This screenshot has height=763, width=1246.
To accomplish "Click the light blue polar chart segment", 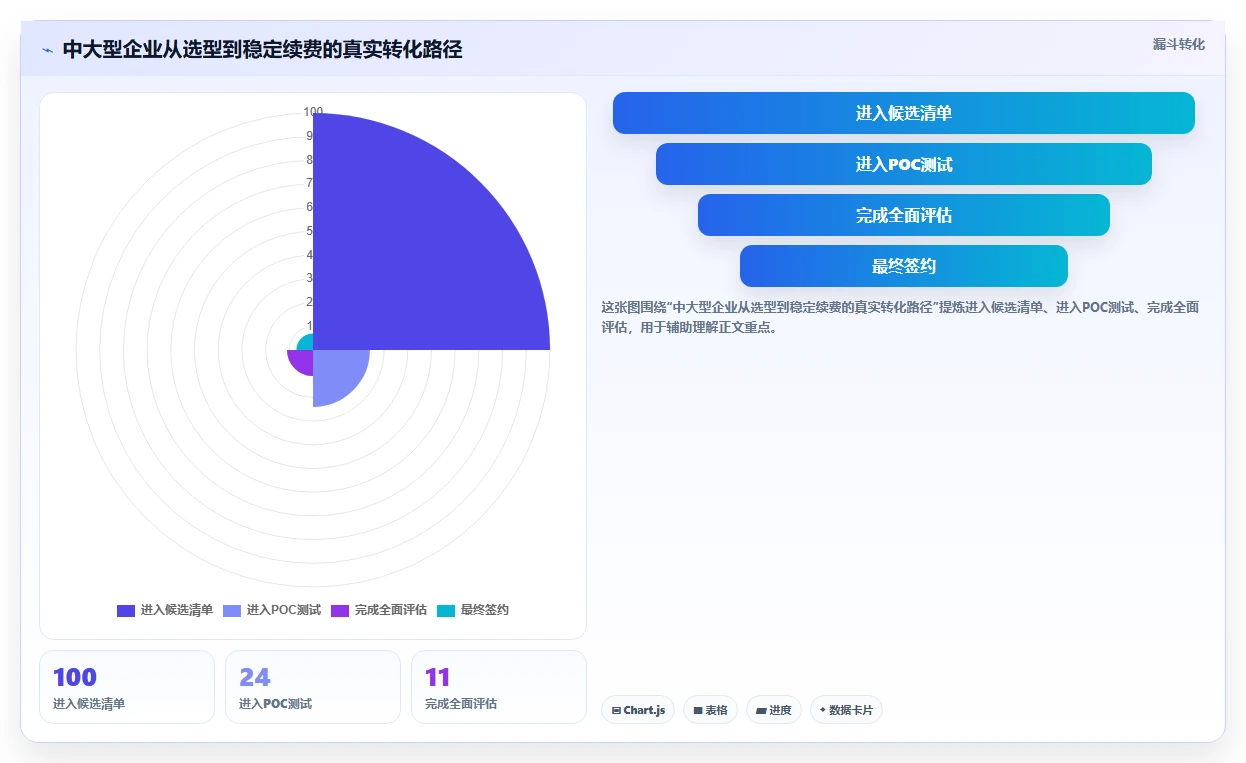I will point(336,372).
